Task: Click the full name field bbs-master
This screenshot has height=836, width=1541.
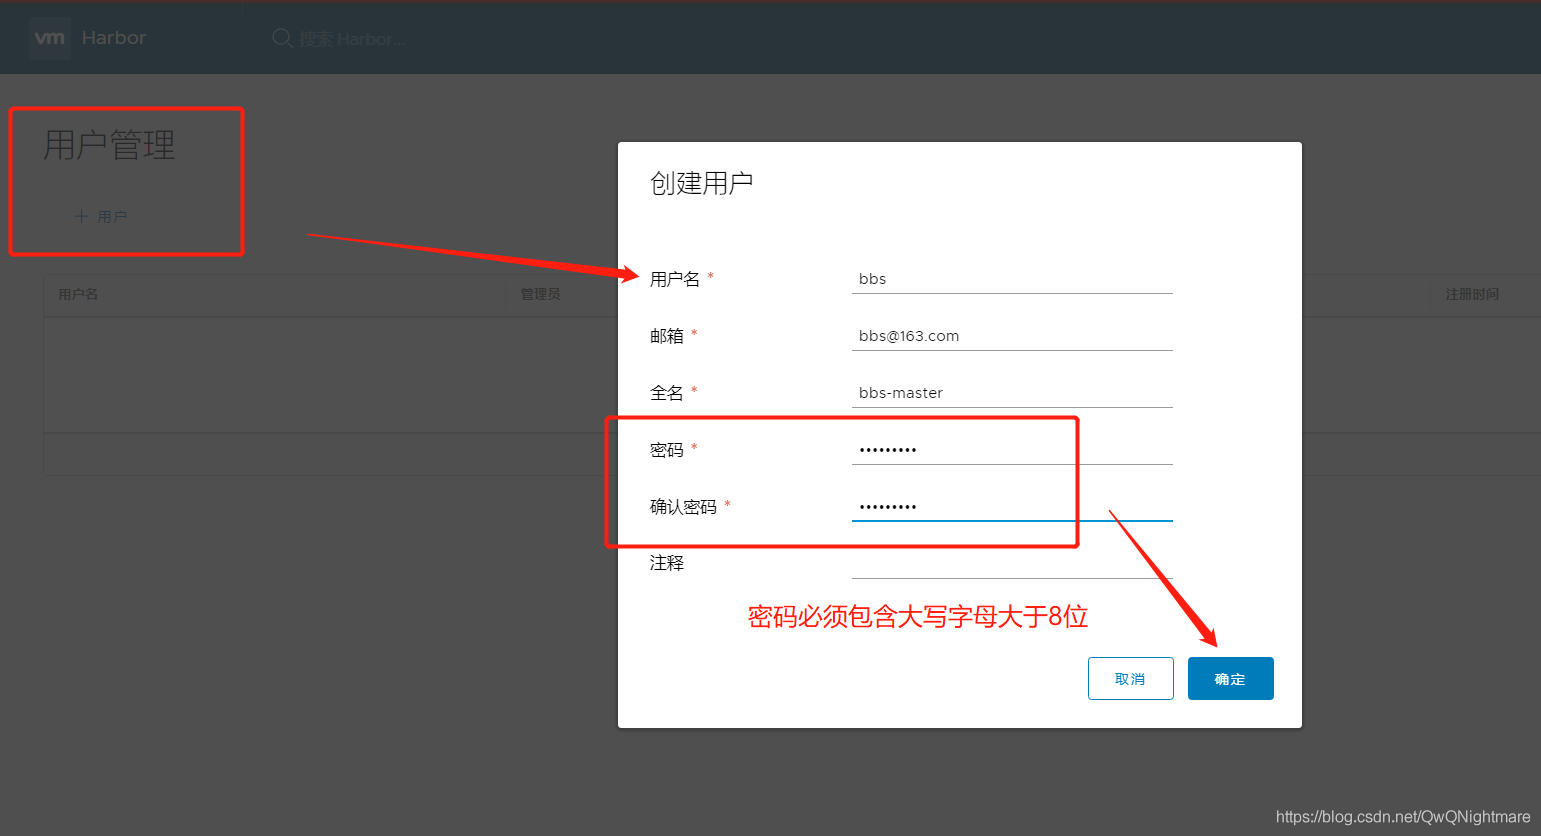Action: click(1012, 393)
